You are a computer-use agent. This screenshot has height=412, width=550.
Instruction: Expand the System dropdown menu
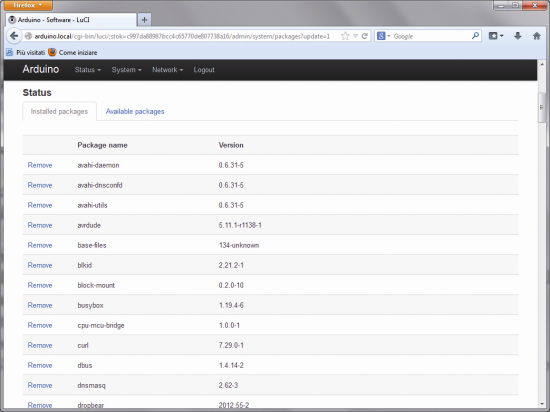(x=126, y=70)
